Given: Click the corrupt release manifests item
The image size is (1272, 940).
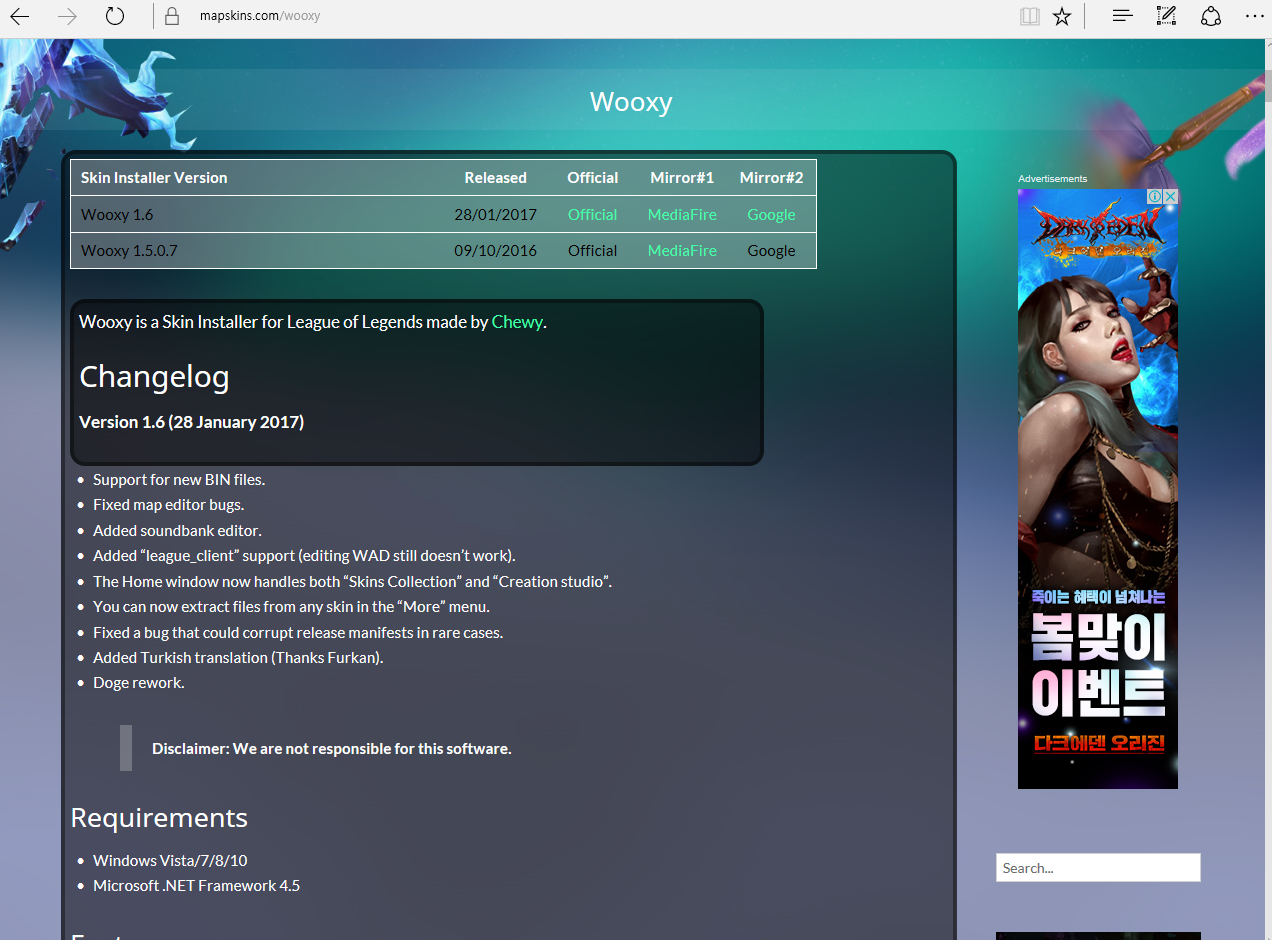Looking at the screenshot, I should (x=298, y=632).
